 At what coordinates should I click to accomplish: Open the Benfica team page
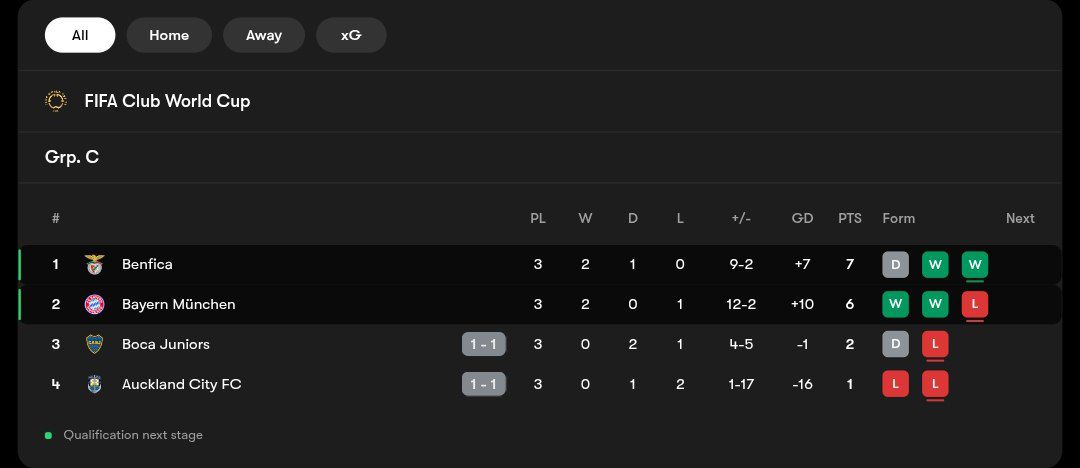coord(147,265)
